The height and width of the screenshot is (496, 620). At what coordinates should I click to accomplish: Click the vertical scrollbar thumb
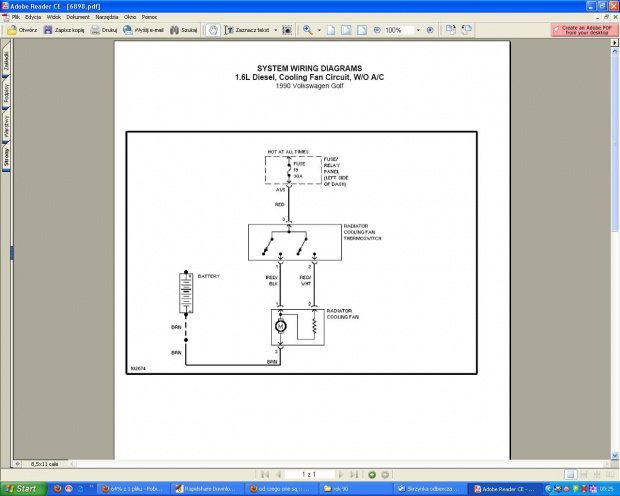point(615,143)
